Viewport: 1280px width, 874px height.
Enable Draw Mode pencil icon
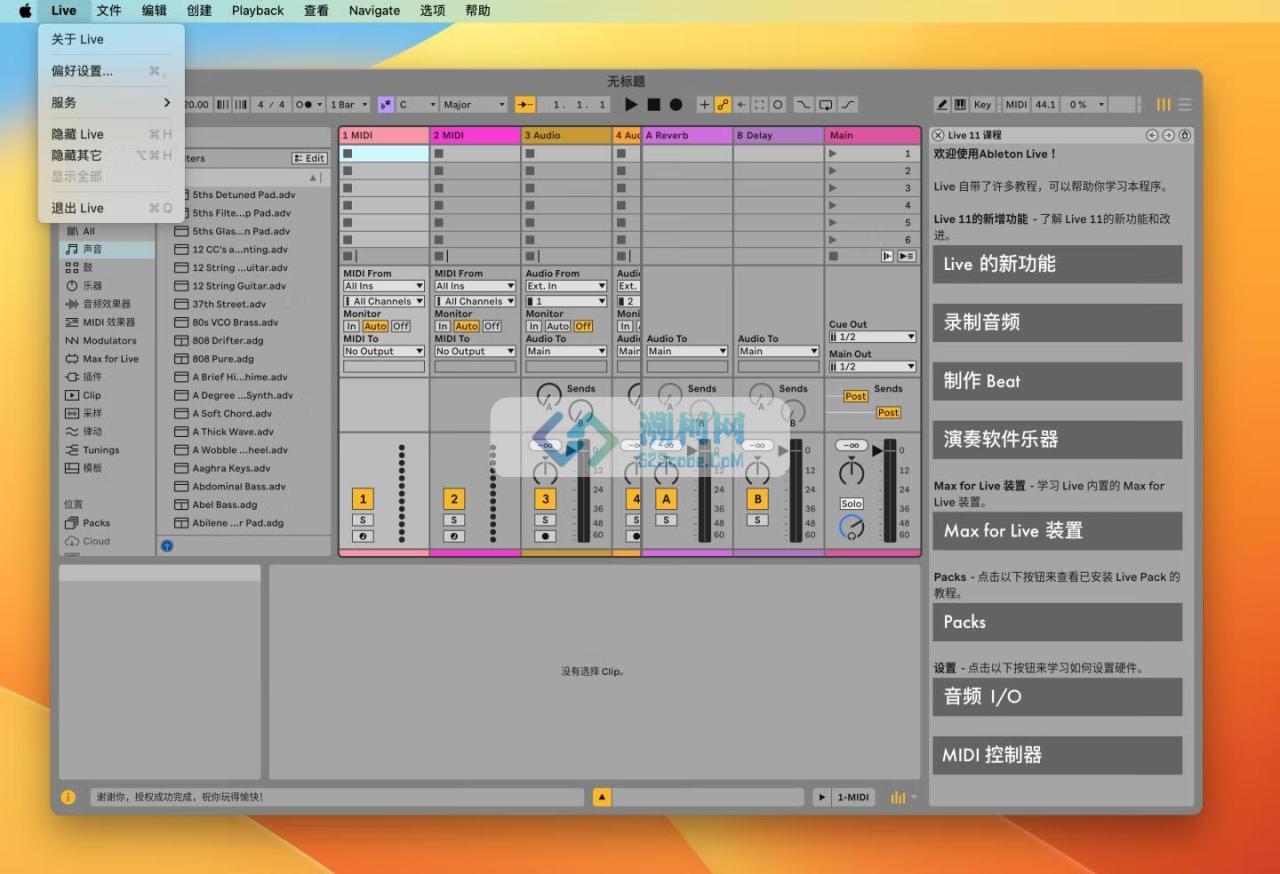click(942, 104)
